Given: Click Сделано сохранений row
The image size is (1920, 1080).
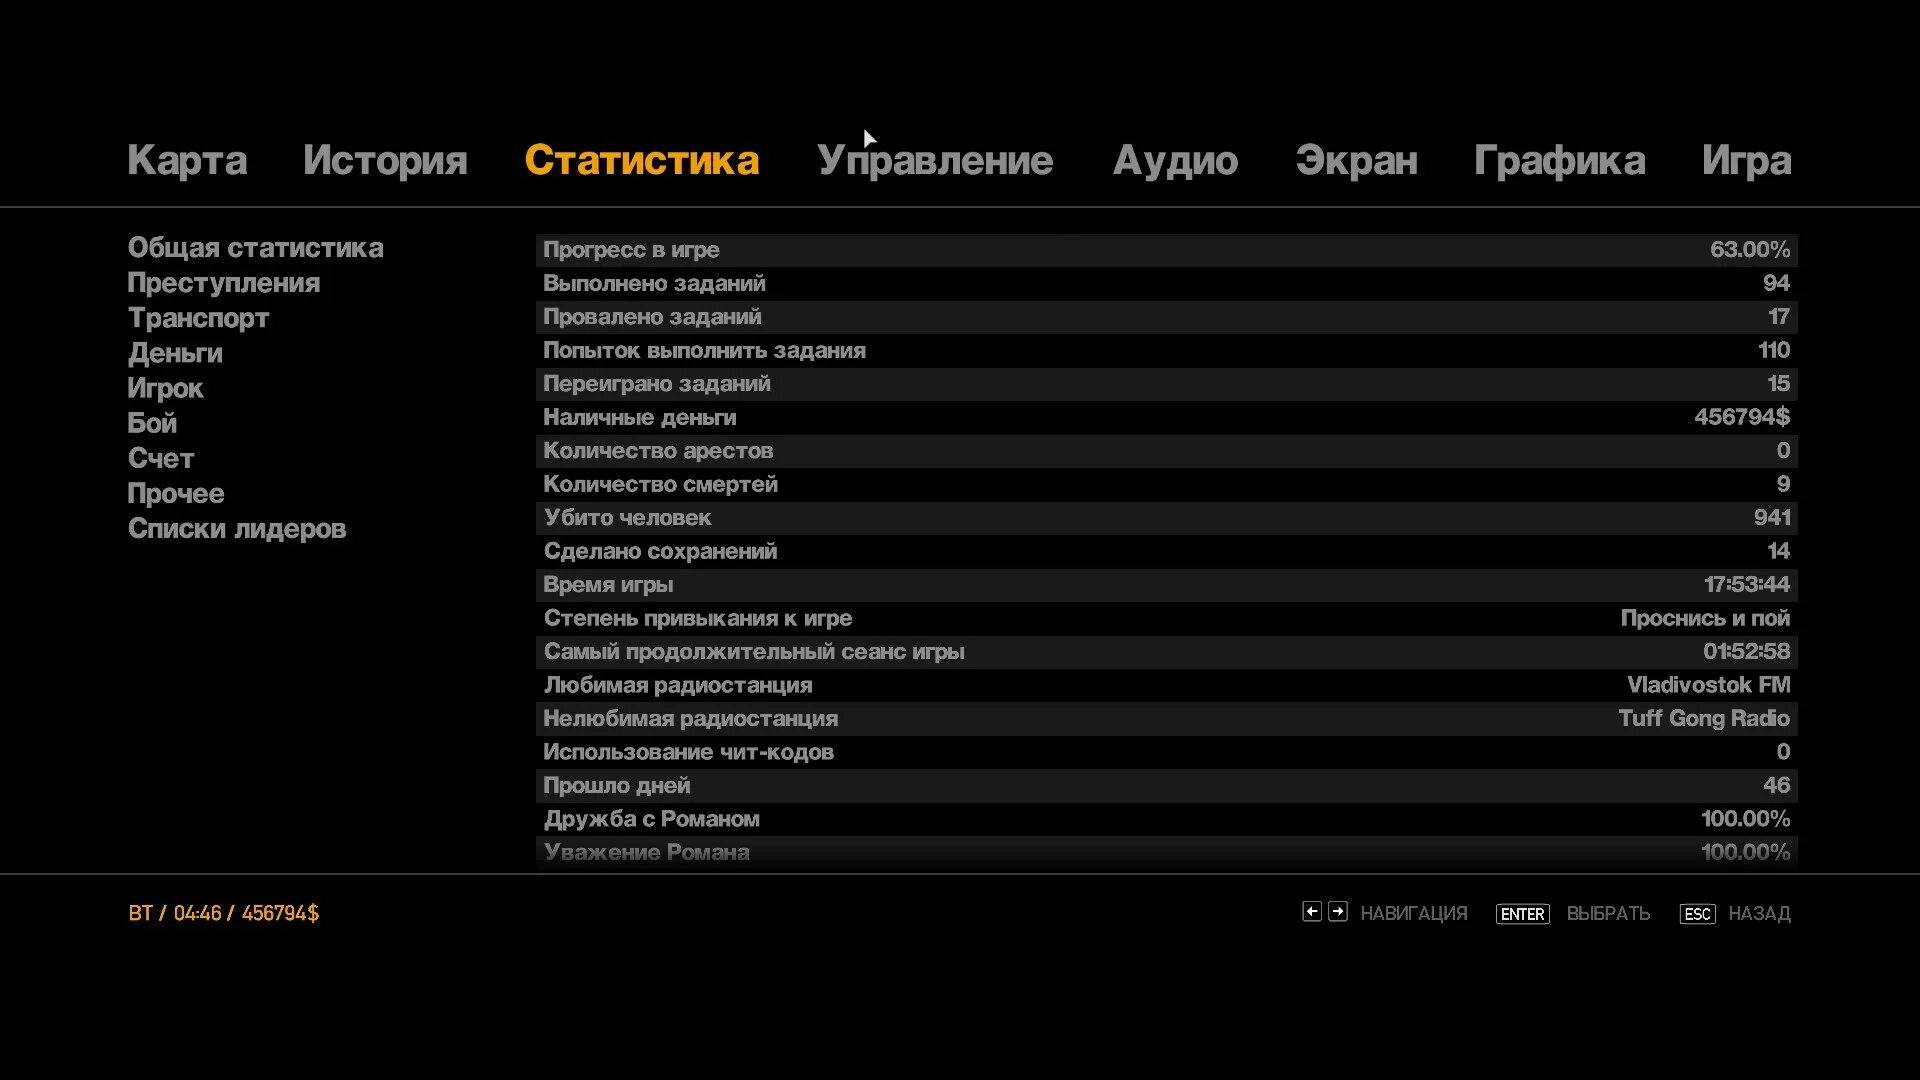Looking at the screenshot, I should pyautogui.click(x=1166, y=551).
